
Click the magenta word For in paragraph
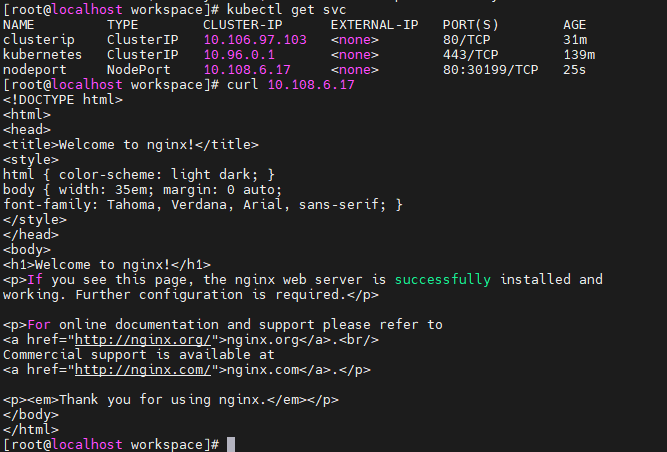pyautogui.click(x=39, y=325)
